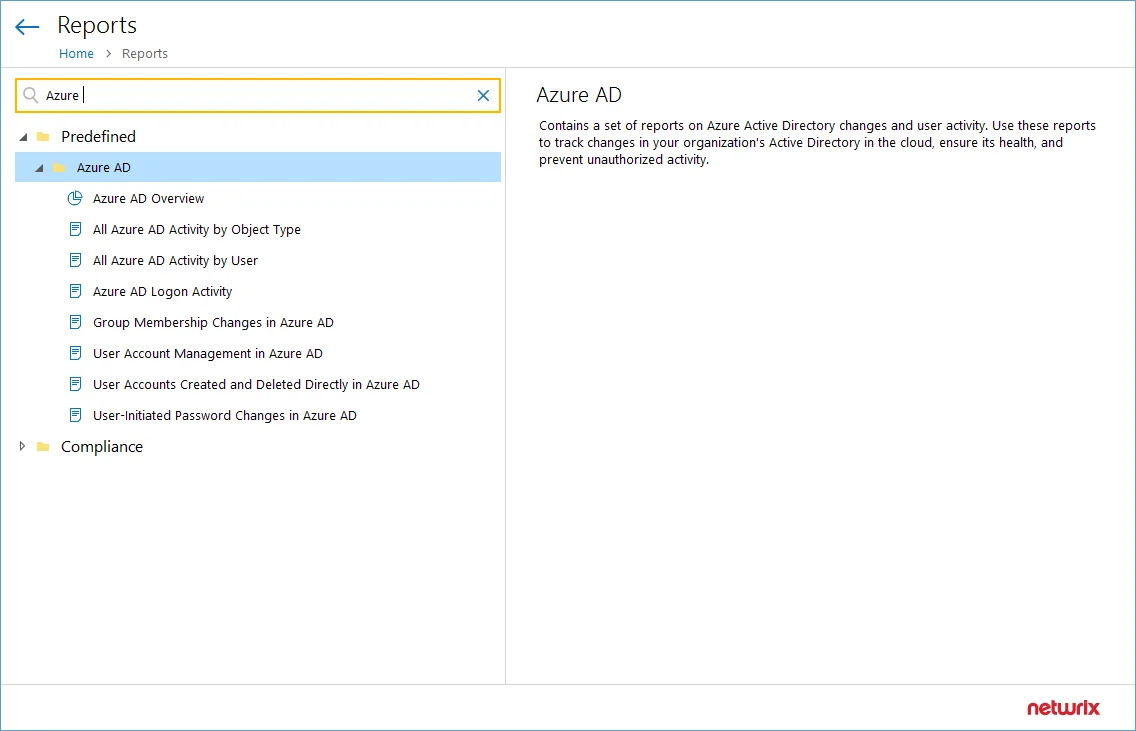The width and height of the screenshot is (1136, 731).
Task: Click the Azure AD Logon Activity report icon
Action: (75, 291)
